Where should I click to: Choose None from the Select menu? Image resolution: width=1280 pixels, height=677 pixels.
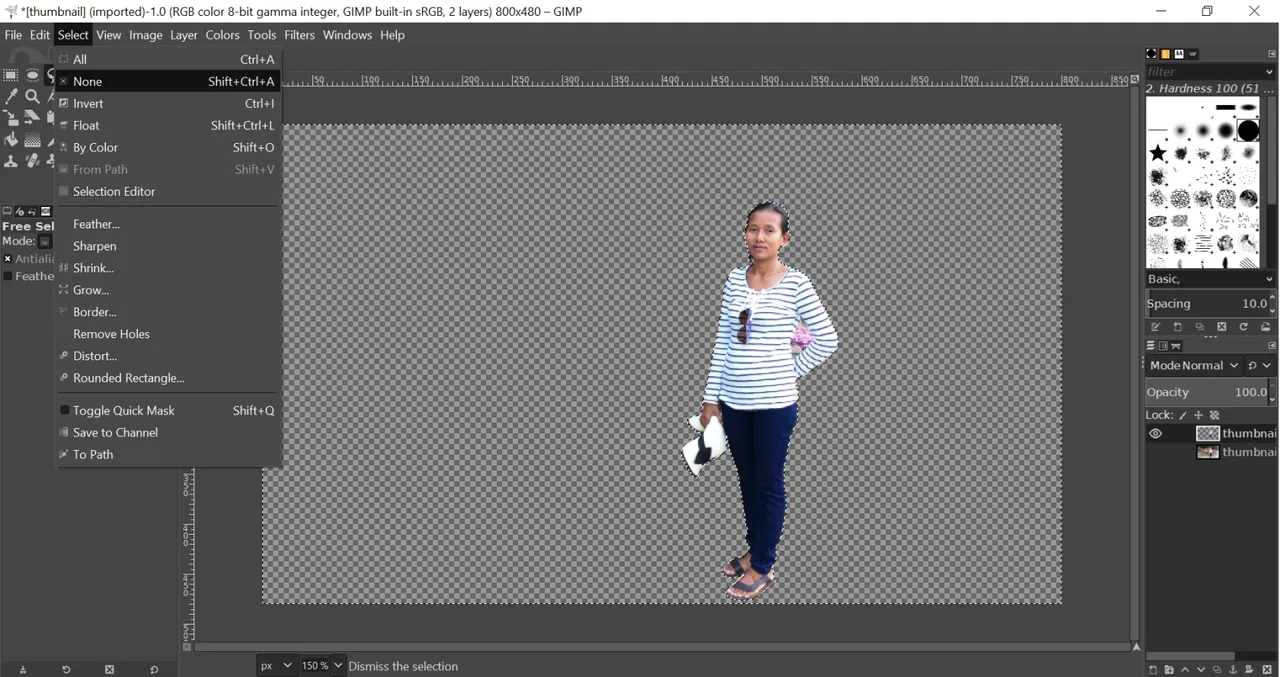[x=168, y=81]
